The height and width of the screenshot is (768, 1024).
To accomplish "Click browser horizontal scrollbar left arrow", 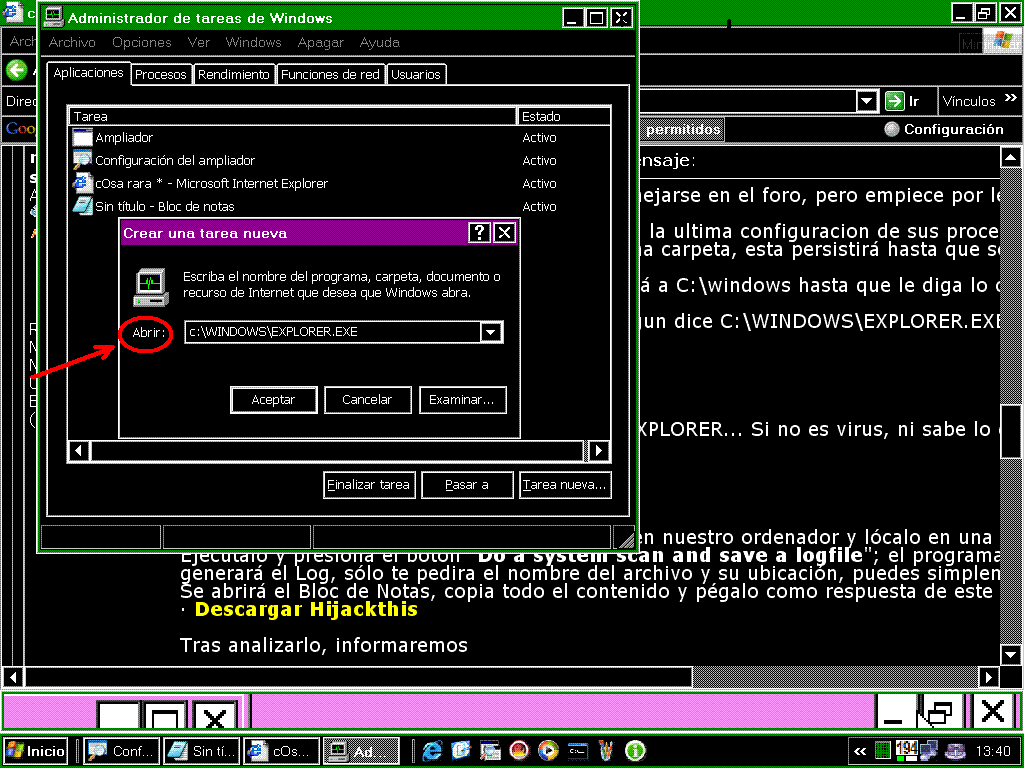I will [13, 677].
